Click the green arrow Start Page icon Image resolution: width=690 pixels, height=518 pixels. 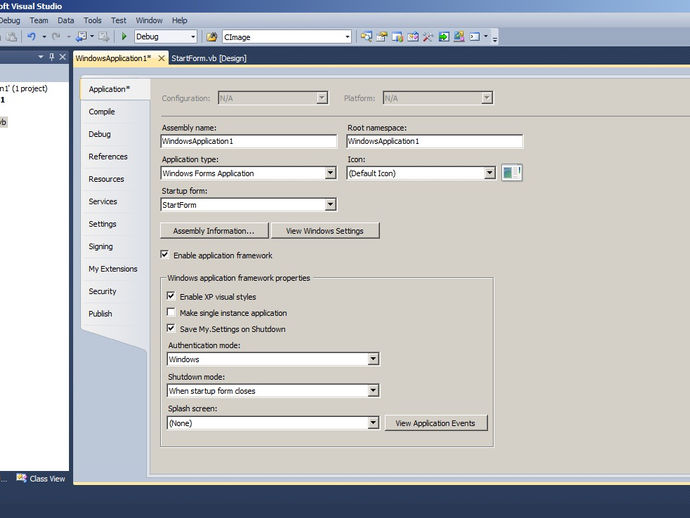coord(444,37)
